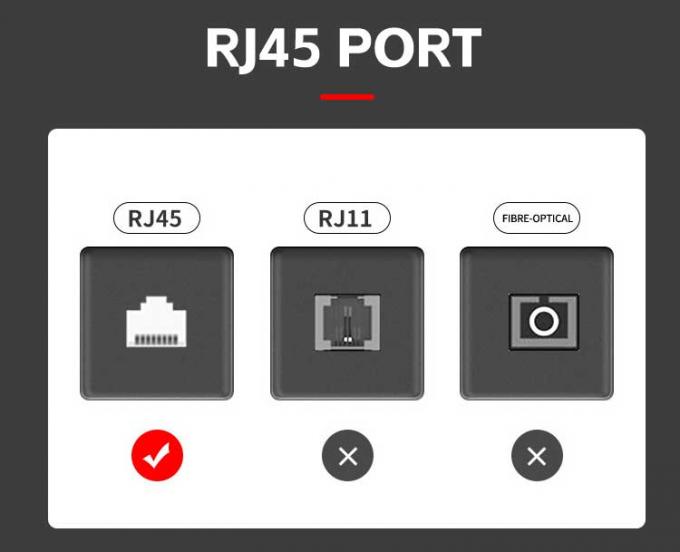Click the dark tile containing the RJ11 port
Screen dimensions: 680x552
click(x=347, y=323)
